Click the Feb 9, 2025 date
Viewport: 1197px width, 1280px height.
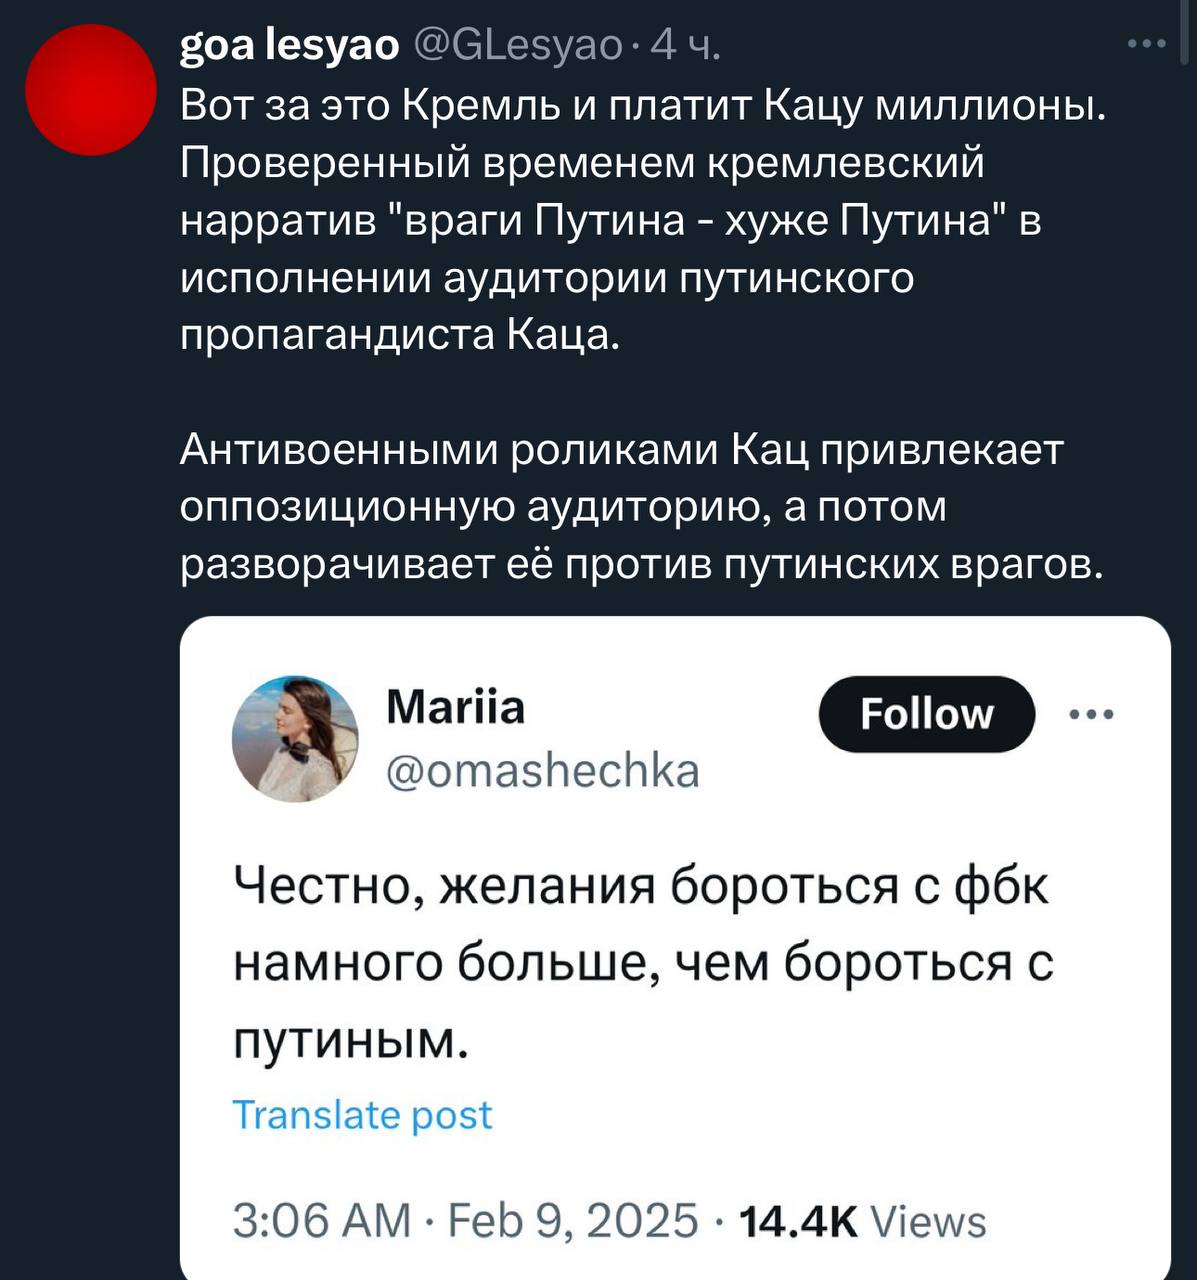click(572, 1221)
